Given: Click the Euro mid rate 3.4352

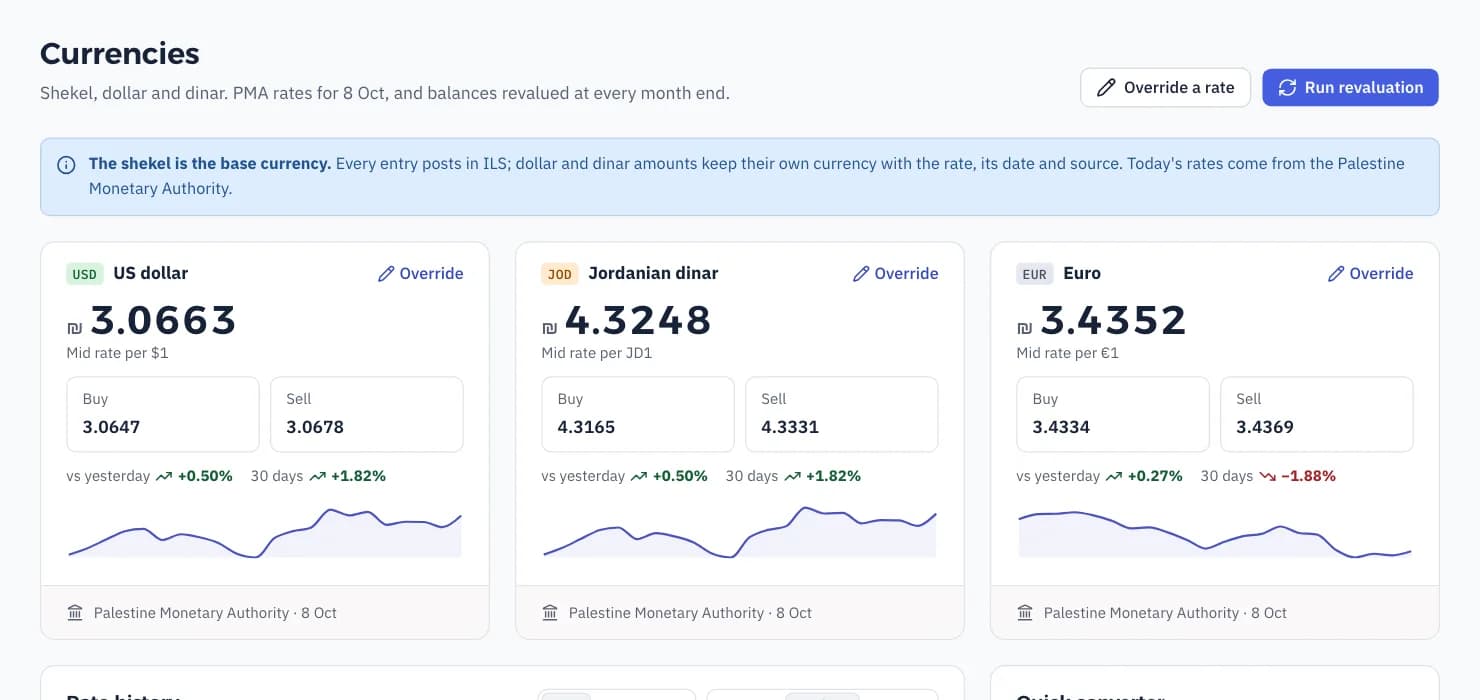Looking at the screenshot, I should click(x=1113, y=320).
